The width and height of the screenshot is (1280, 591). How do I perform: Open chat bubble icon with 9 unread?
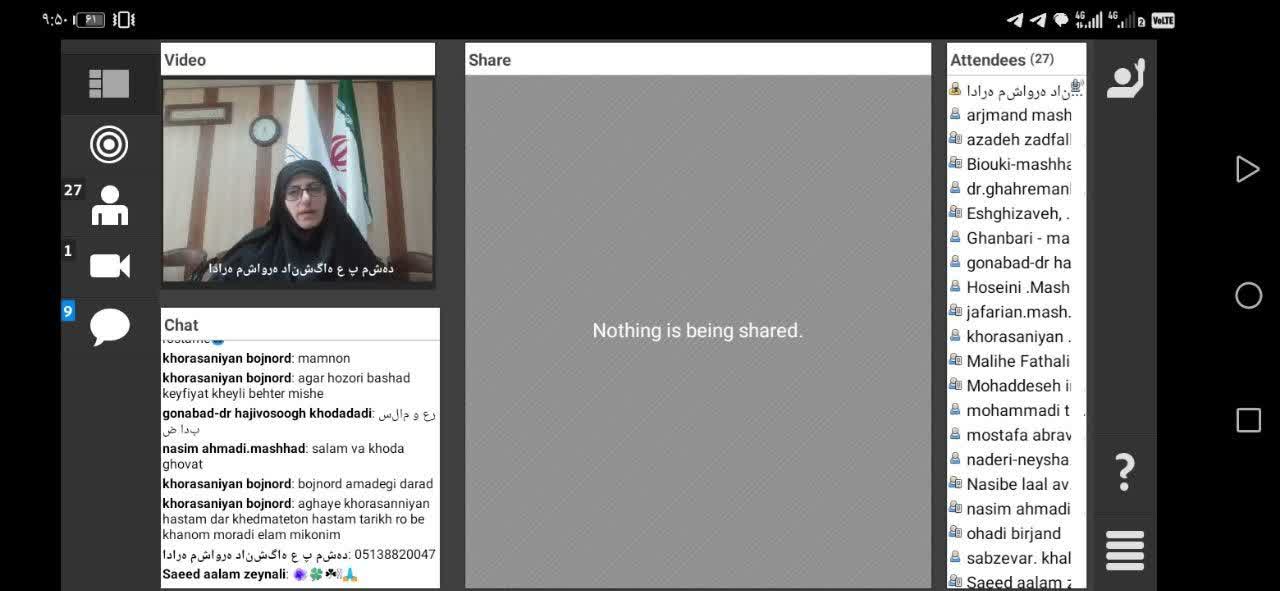point(109,326)
